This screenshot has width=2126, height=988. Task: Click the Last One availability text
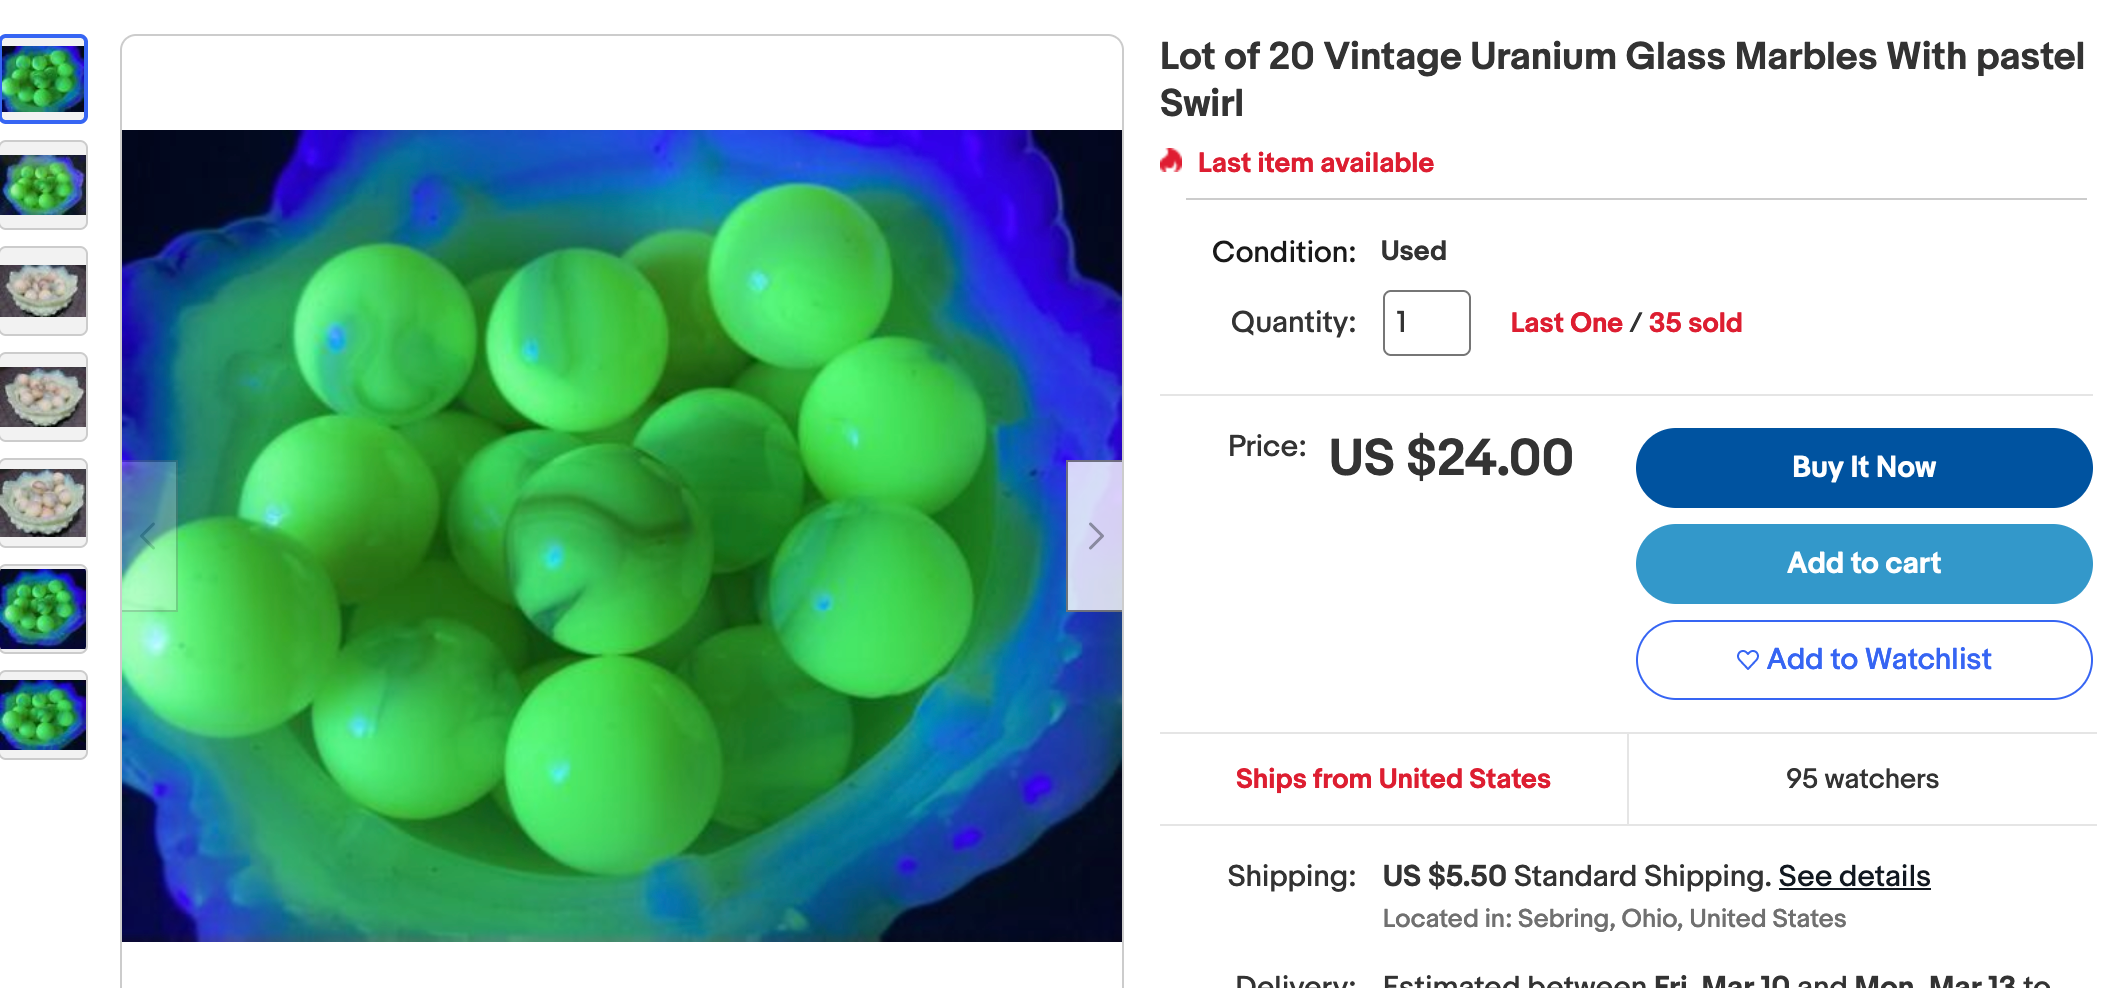click(1566, 323)
